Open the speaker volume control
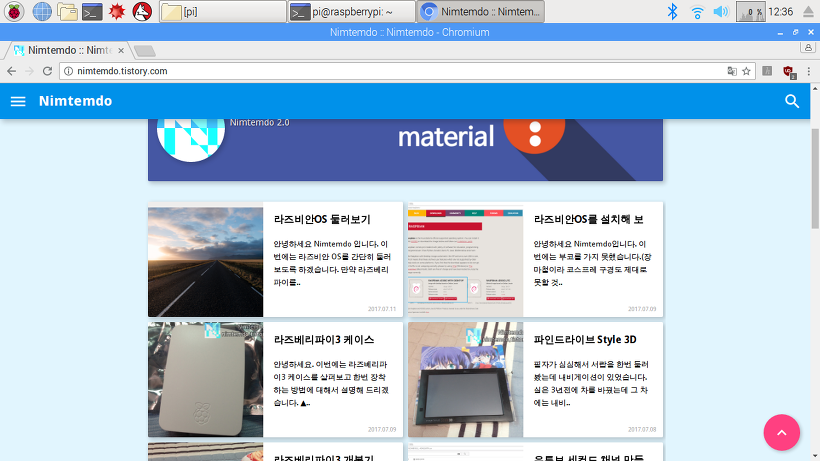The height and width of the screenshot is (461, 820). pyautogui.click(x=721, y=11)
